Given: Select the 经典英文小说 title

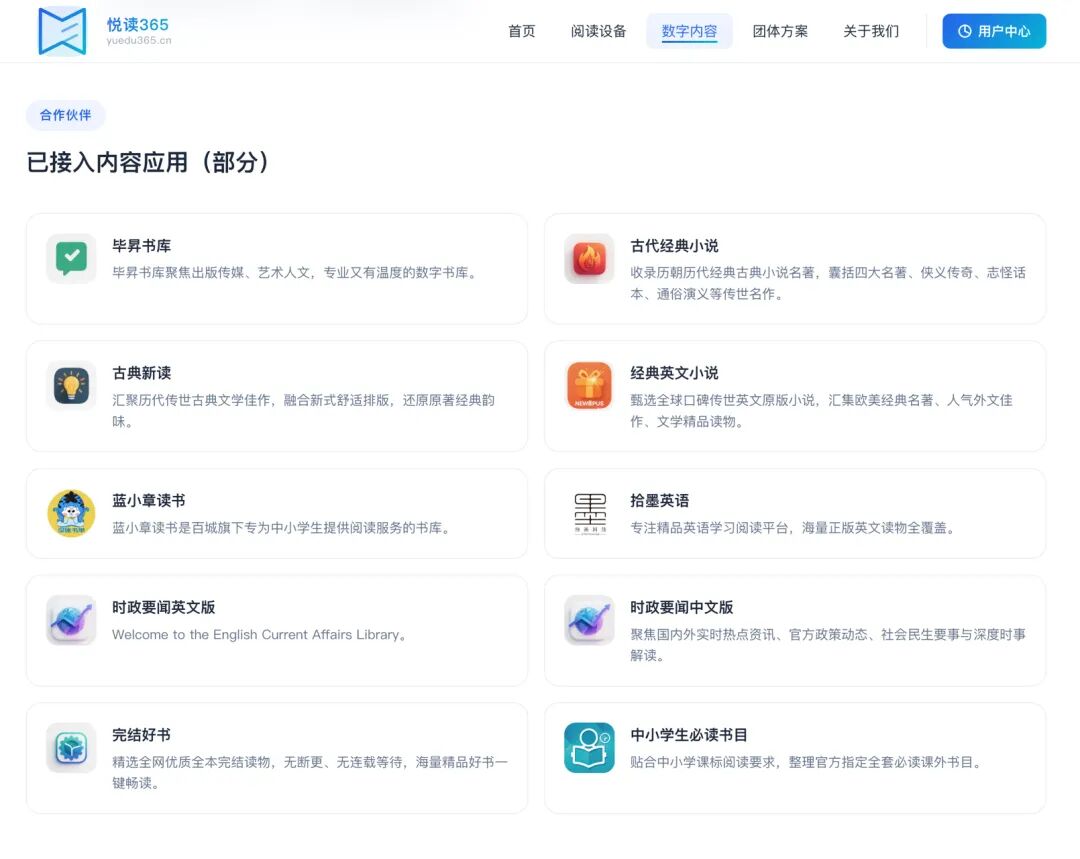Looking at the screenshot, I should [674, 373].
